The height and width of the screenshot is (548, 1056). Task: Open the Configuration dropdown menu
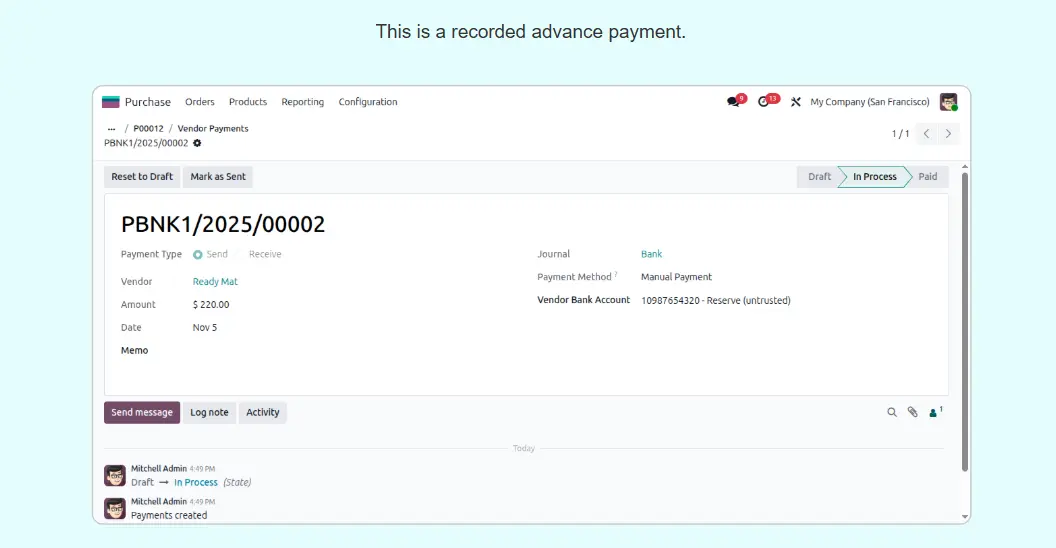[x=367, y=102]
